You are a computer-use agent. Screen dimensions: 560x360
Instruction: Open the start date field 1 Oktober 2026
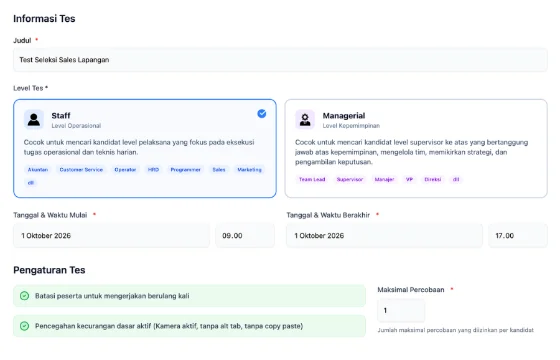111,236
